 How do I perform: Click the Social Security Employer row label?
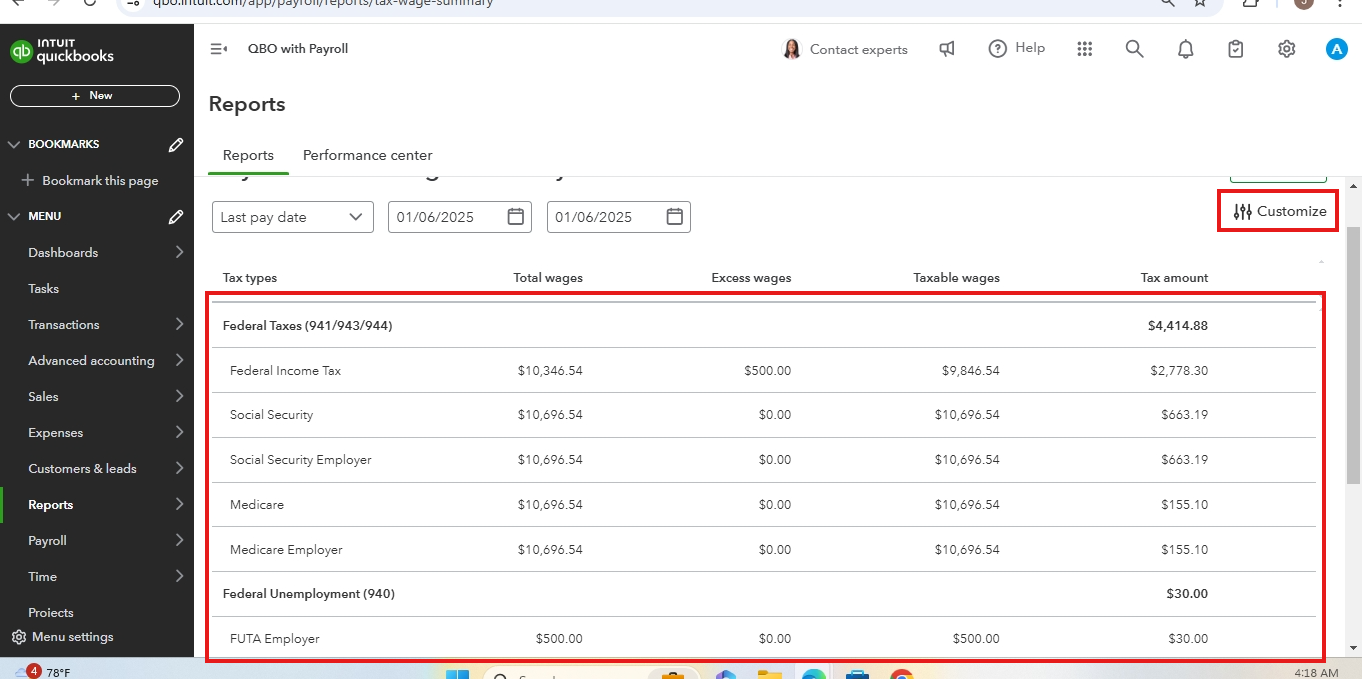click(300, 460)
